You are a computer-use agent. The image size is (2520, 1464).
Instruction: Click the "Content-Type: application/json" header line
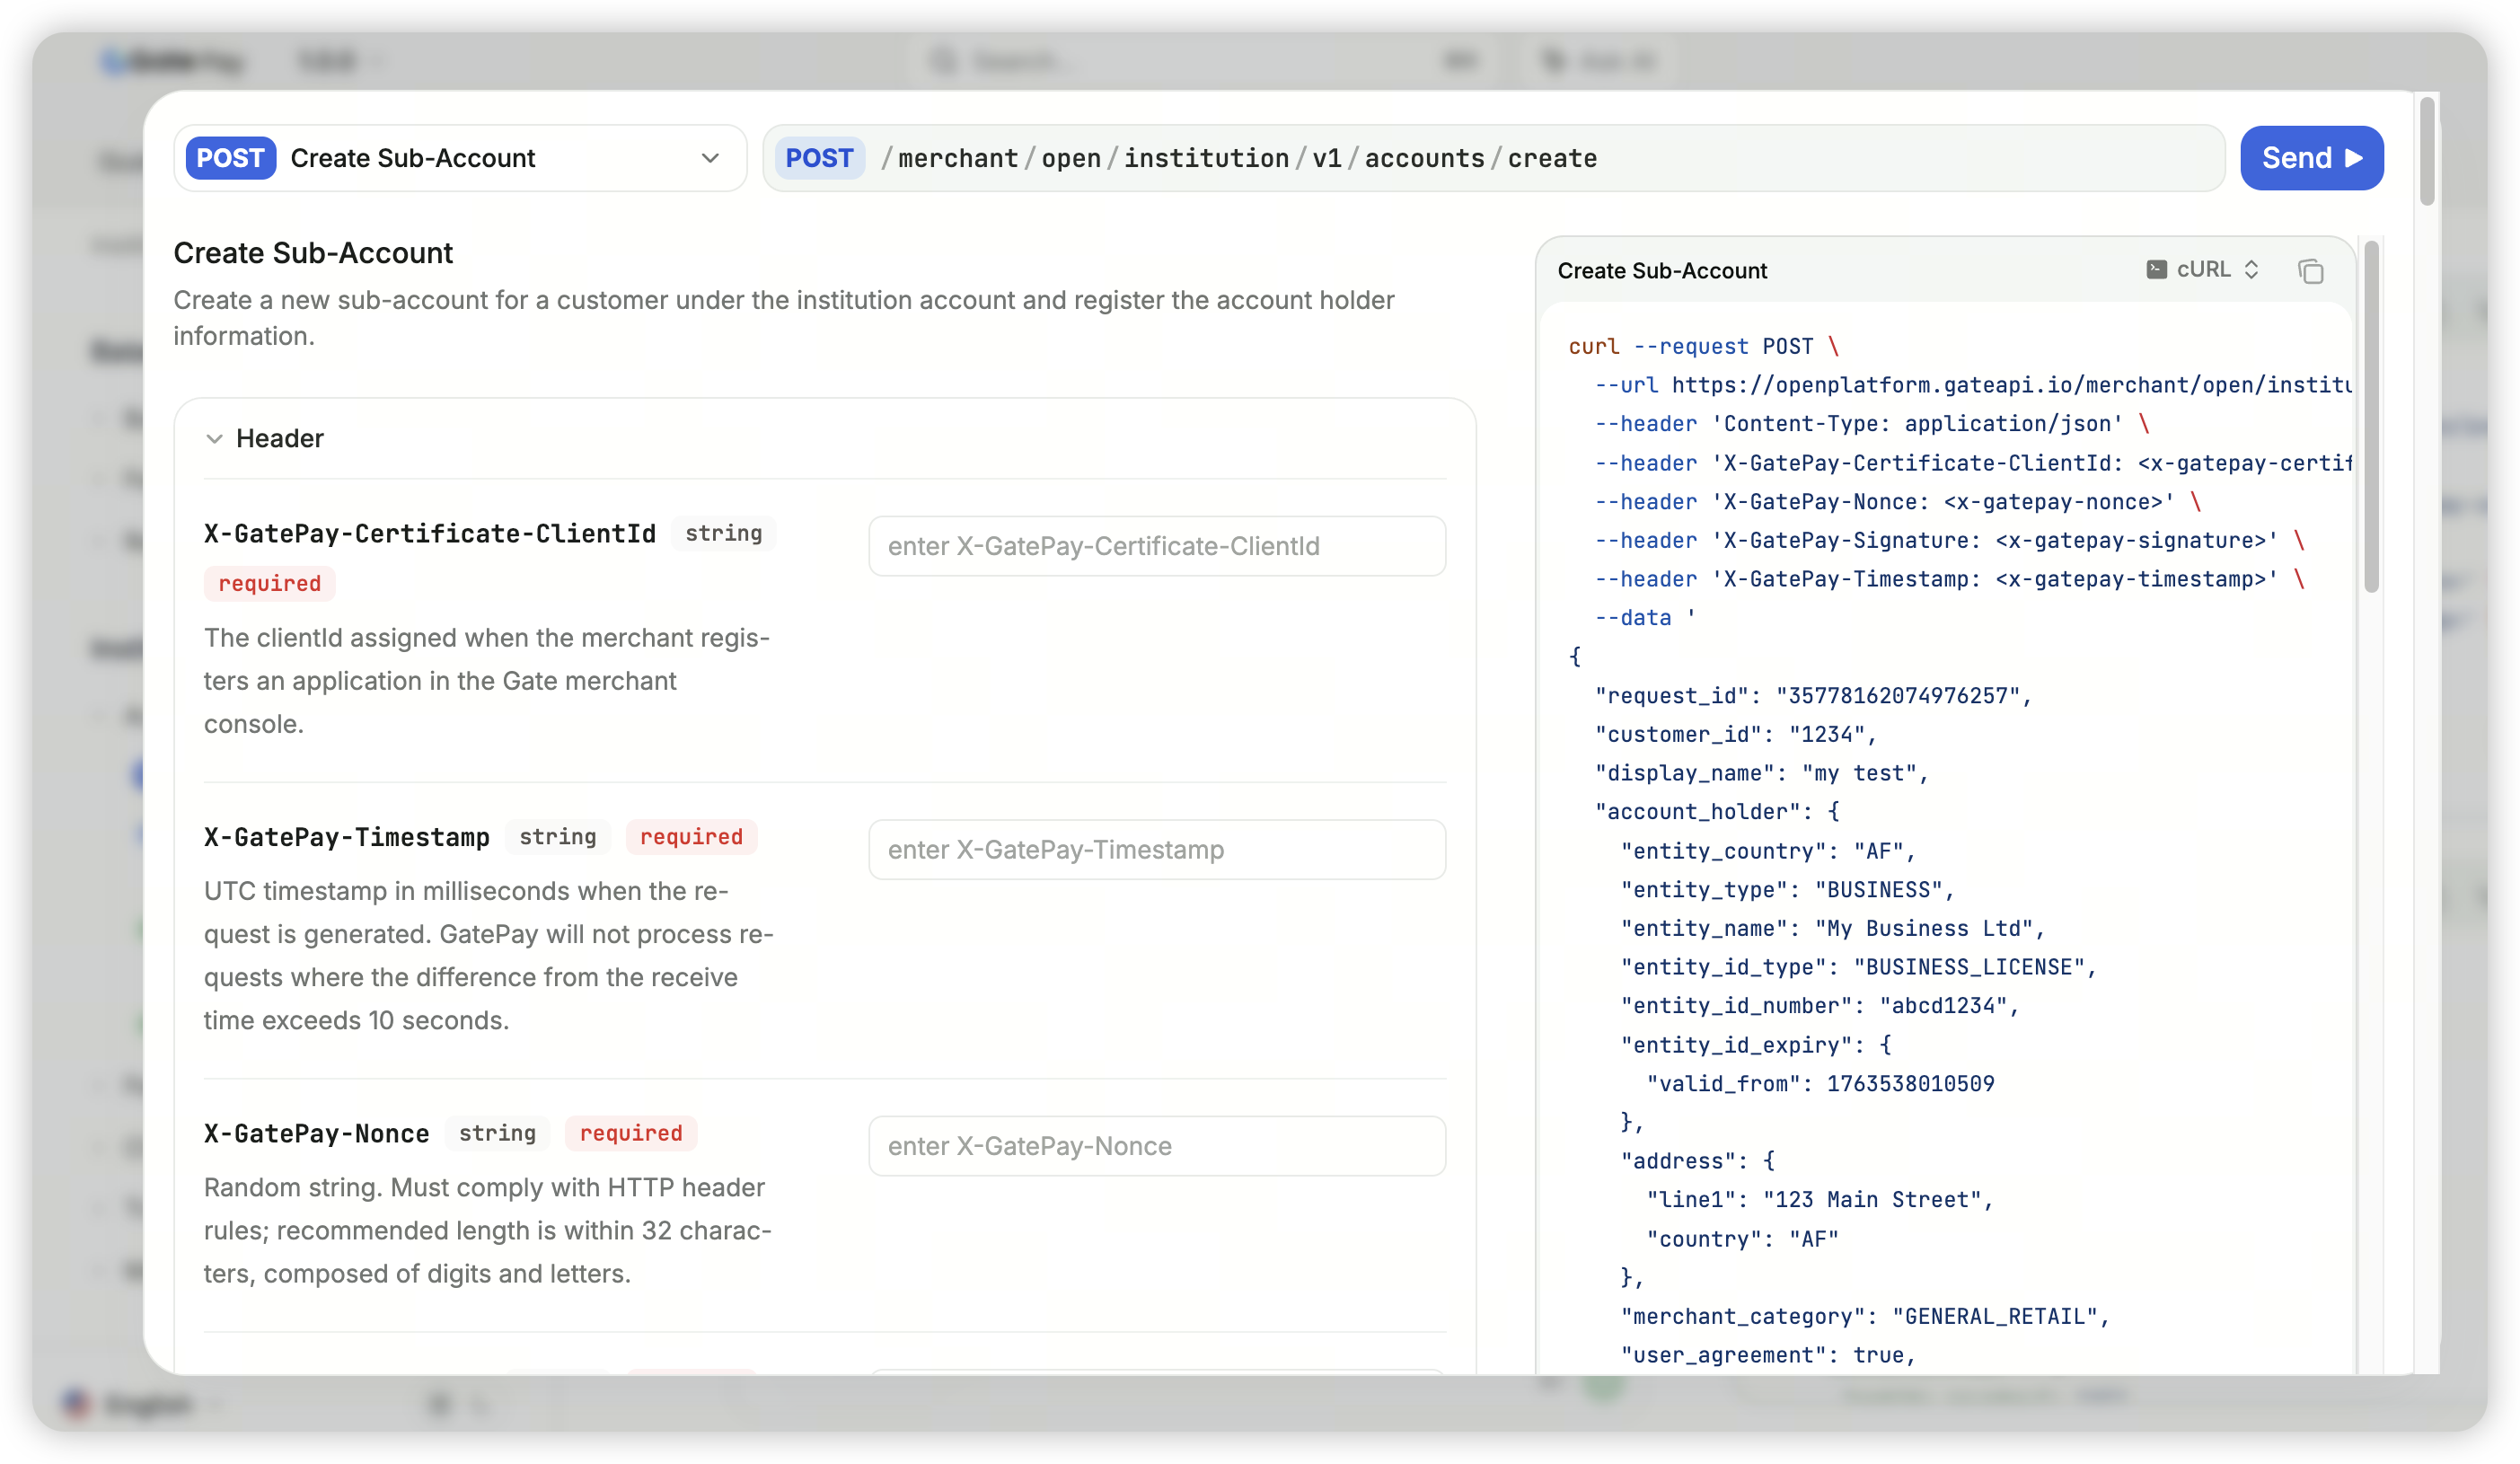coord(1872,424)
